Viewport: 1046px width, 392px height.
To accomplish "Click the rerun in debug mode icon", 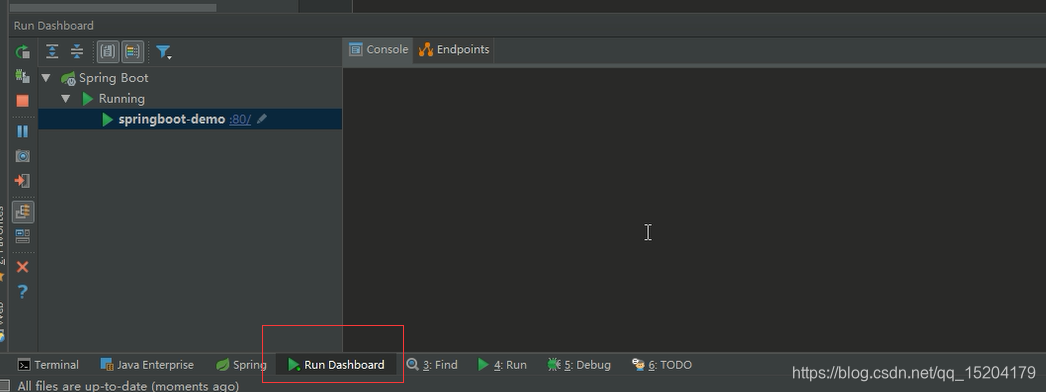I will pyautogui.click(x=23, y=76).
